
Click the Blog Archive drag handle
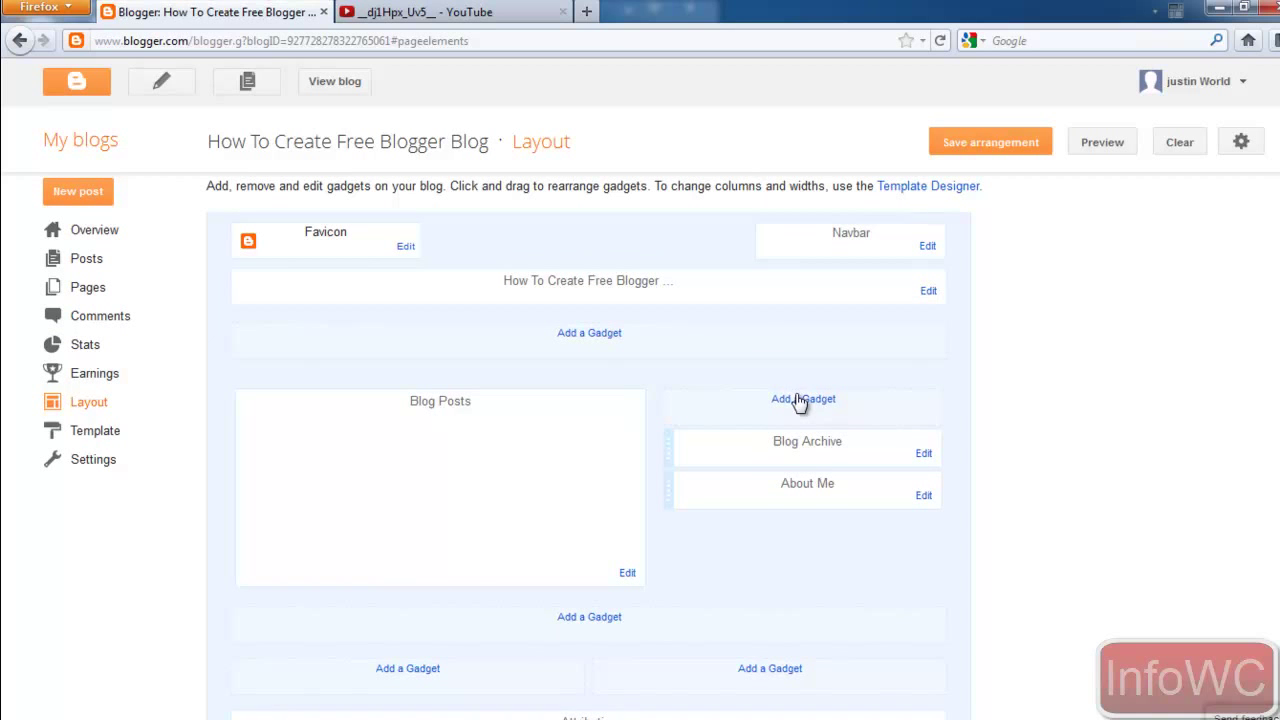tap(668, 448)
